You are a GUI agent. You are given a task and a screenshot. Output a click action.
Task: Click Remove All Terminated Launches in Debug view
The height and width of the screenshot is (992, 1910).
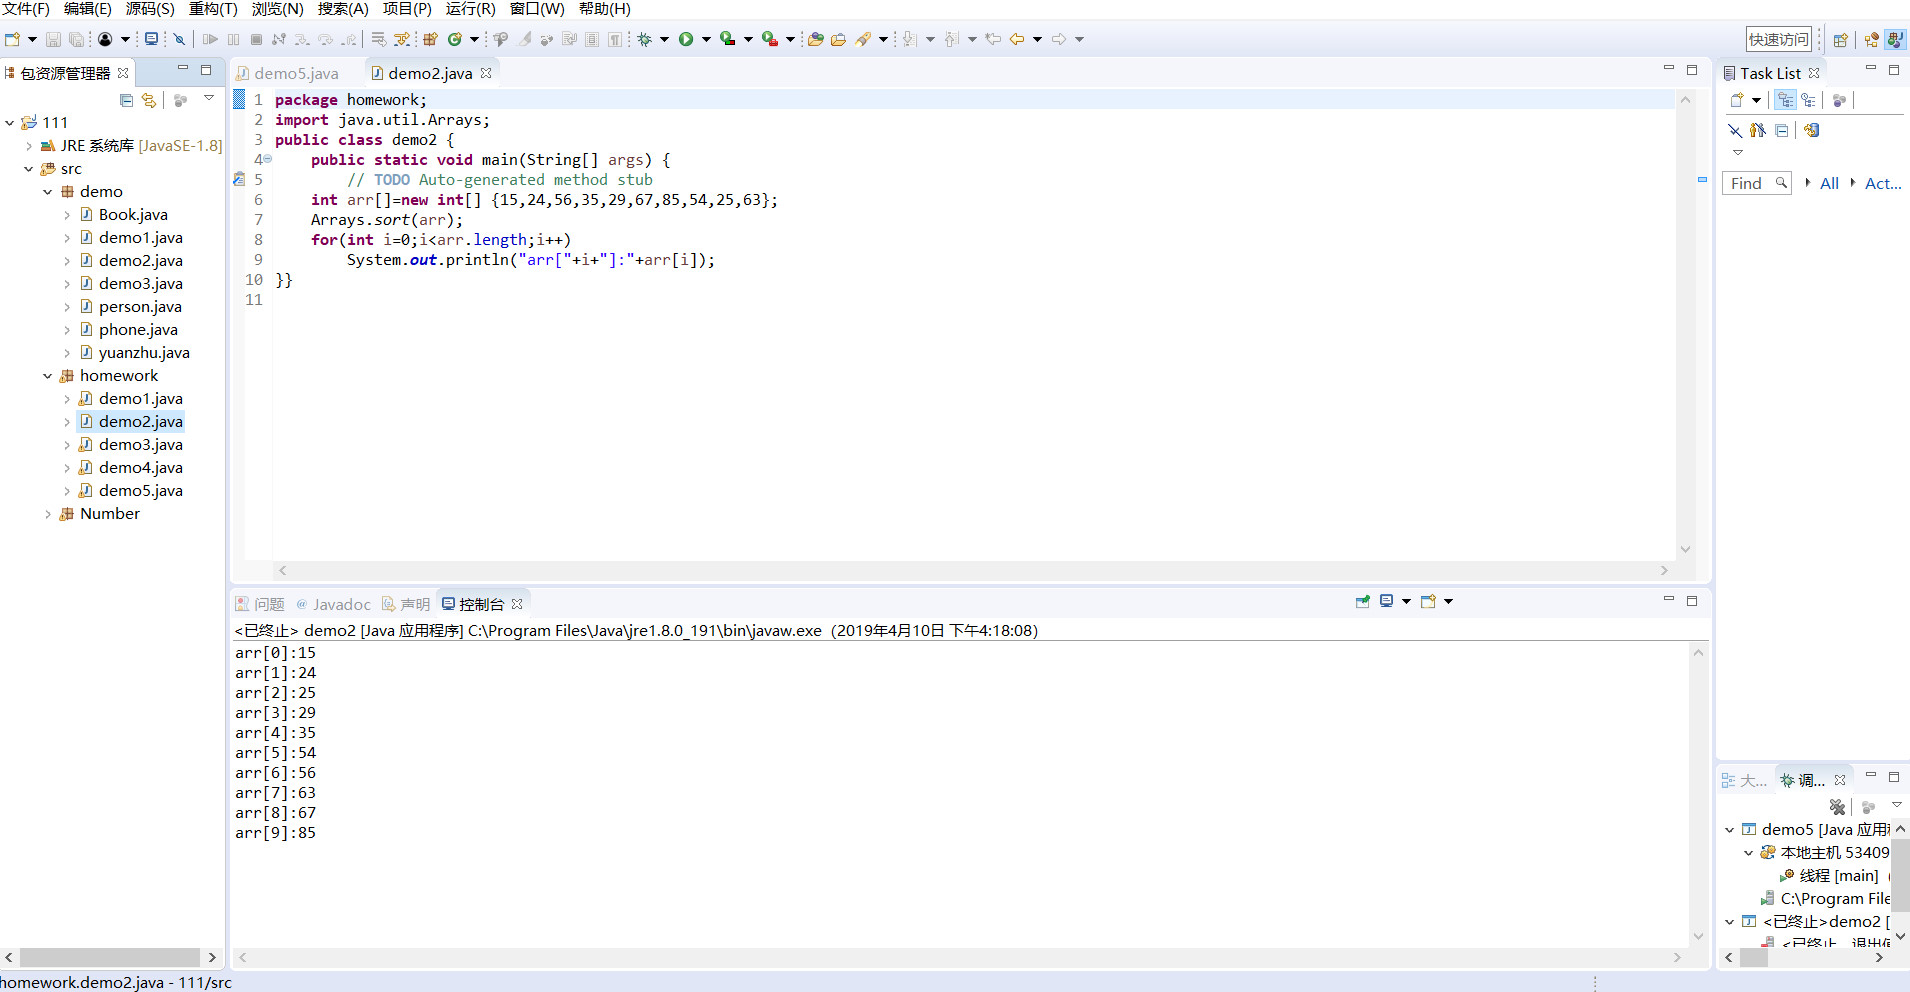pos(1838,807)
